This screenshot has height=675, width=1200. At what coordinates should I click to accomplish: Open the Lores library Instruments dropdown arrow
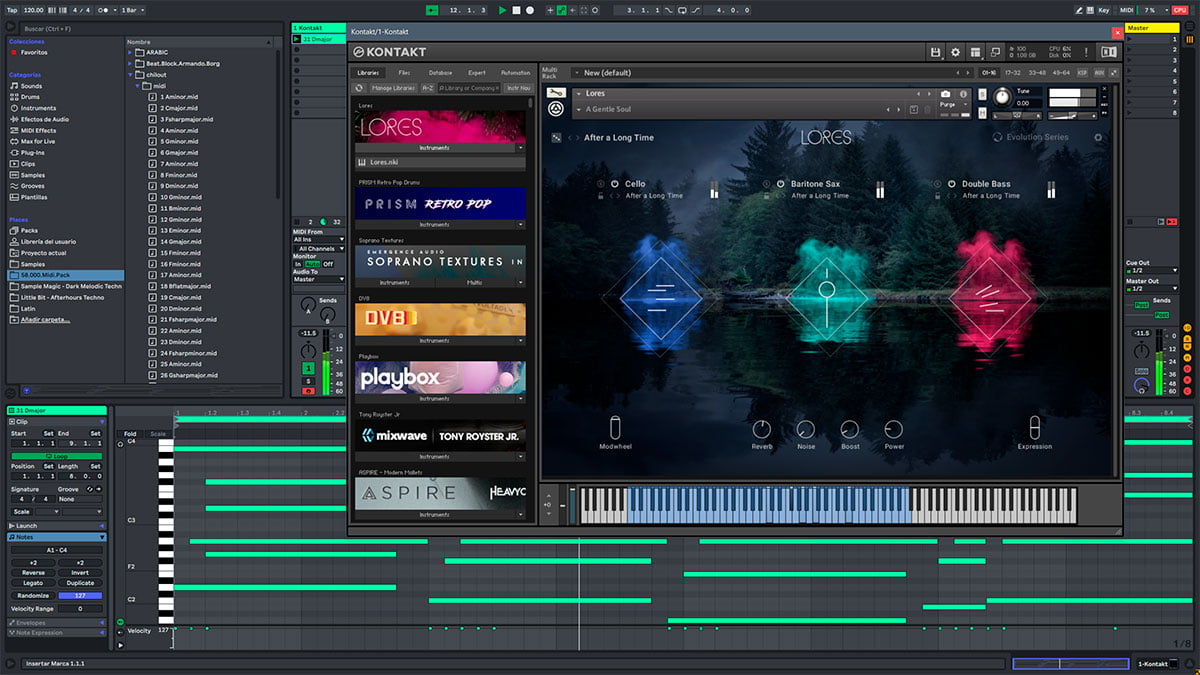(520, 147)
